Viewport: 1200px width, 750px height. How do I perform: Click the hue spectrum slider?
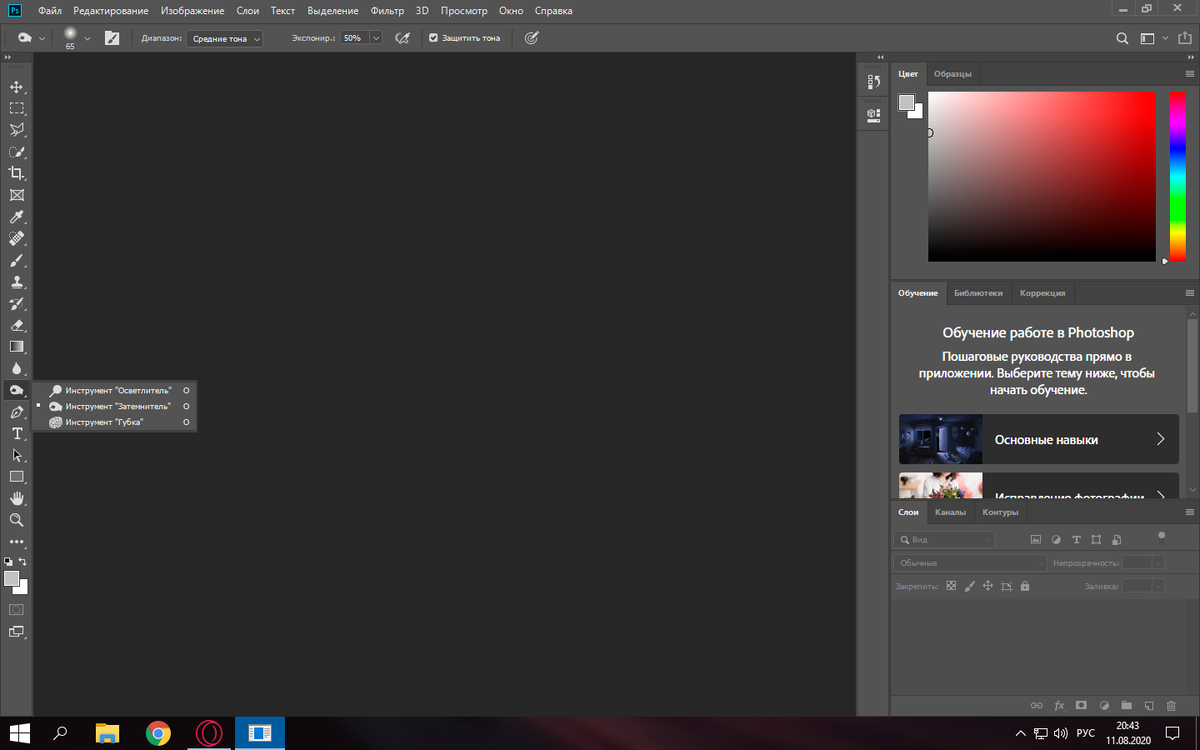click(1177, 176)
